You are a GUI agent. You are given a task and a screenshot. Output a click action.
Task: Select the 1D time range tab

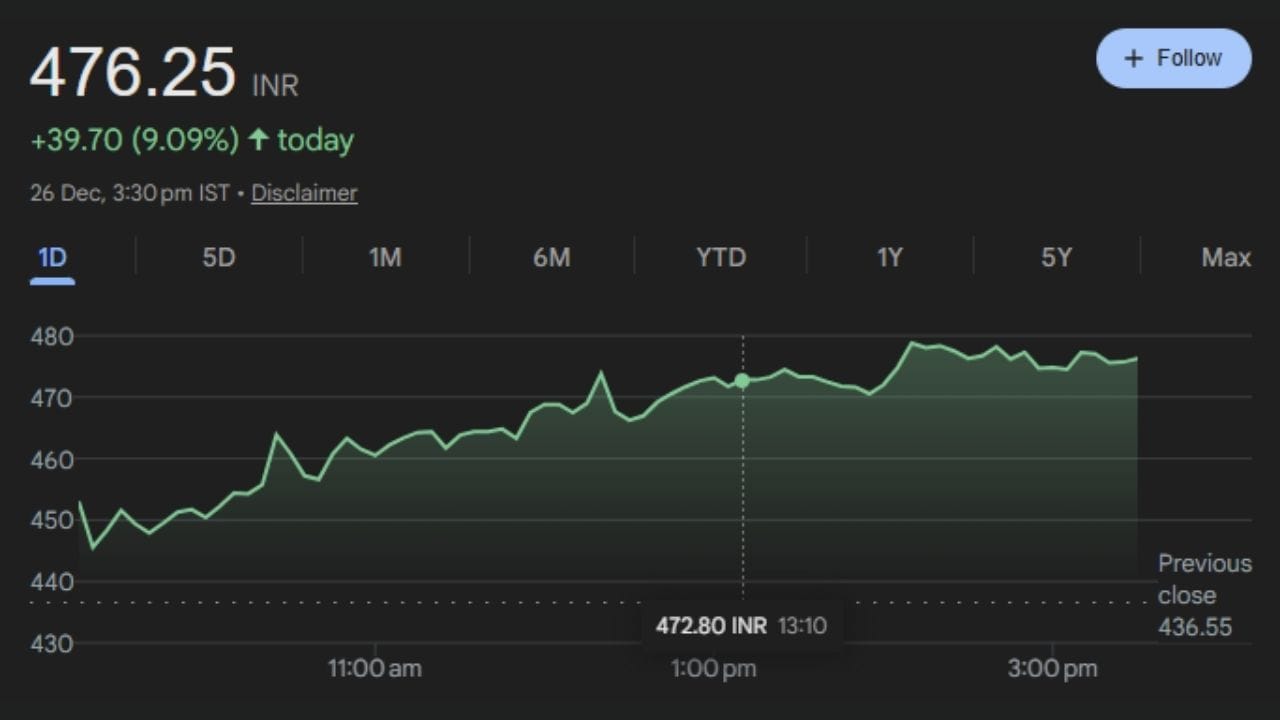pyautogui.click(x=52, y=258)
